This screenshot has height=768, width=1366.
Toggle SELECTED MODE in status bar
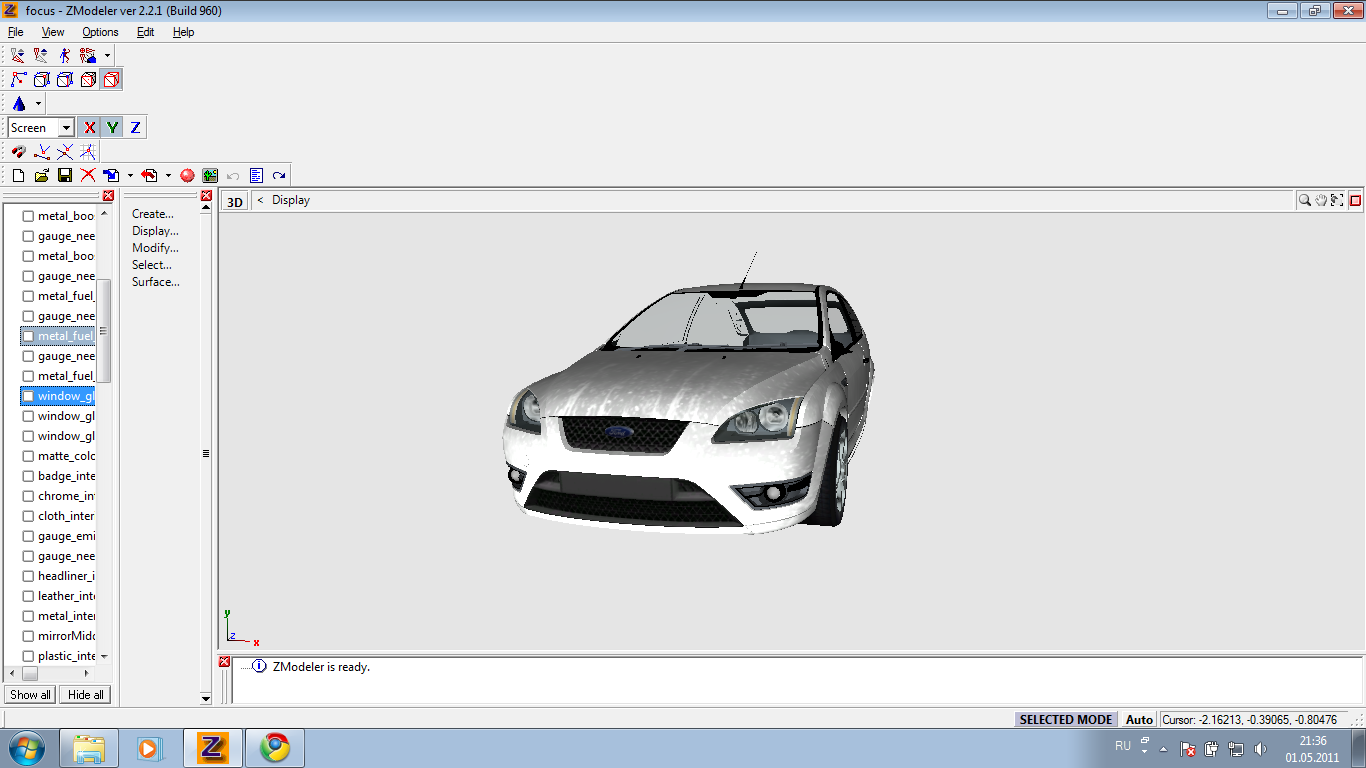click(1066, 720)
